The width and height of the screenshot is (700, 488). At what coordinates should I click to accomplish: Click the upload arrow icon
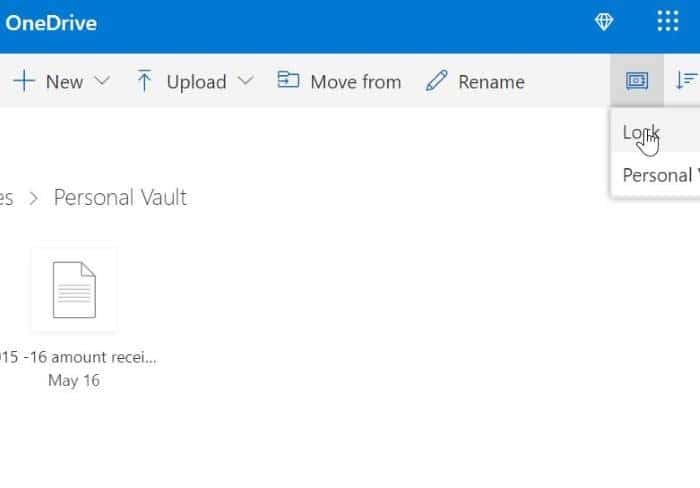coord(144,81)
